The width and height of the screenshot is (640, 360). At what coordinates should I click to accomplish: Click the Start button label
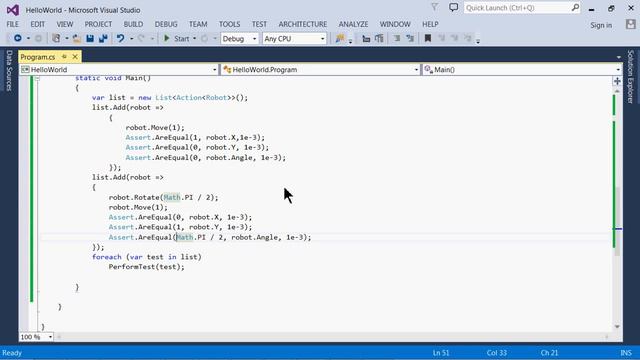pos(182,39)
